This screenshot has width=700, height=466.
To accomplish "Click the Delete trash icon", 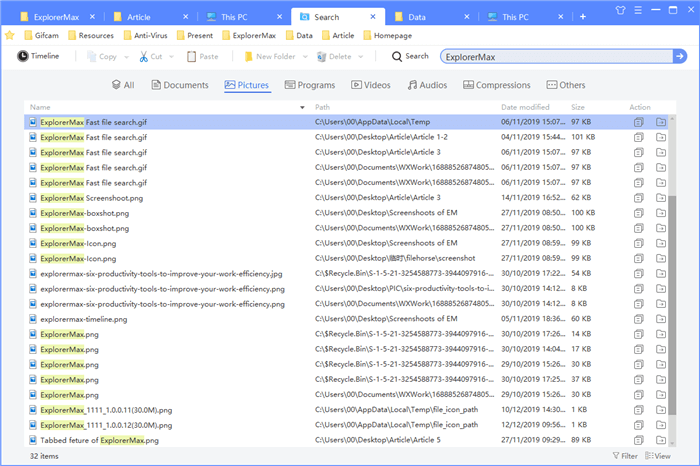I will tap(321, 57).
